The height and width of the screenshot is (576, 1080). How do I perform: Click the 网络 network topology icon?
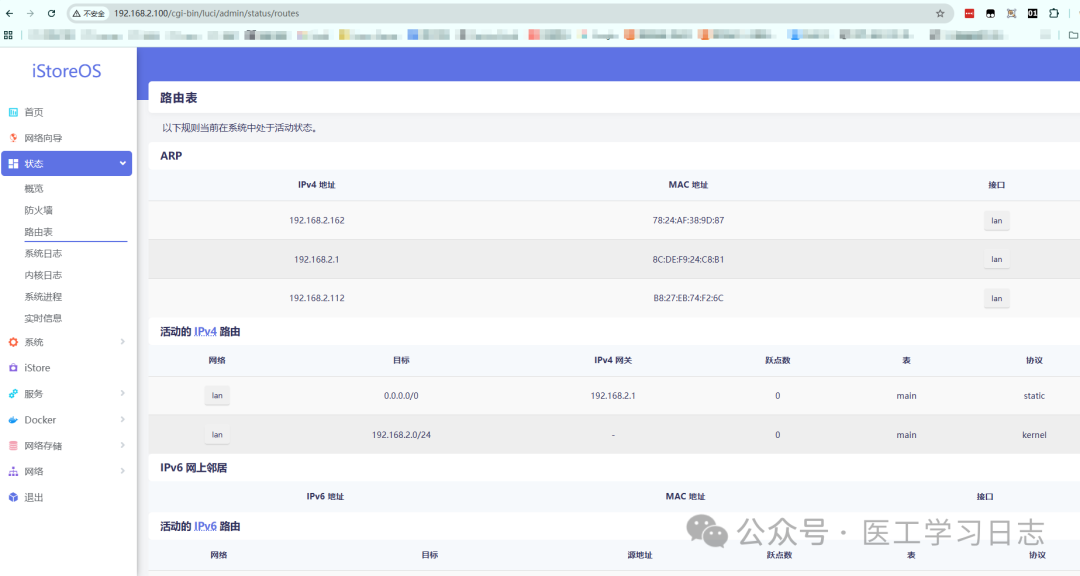(x=13, y=471)
